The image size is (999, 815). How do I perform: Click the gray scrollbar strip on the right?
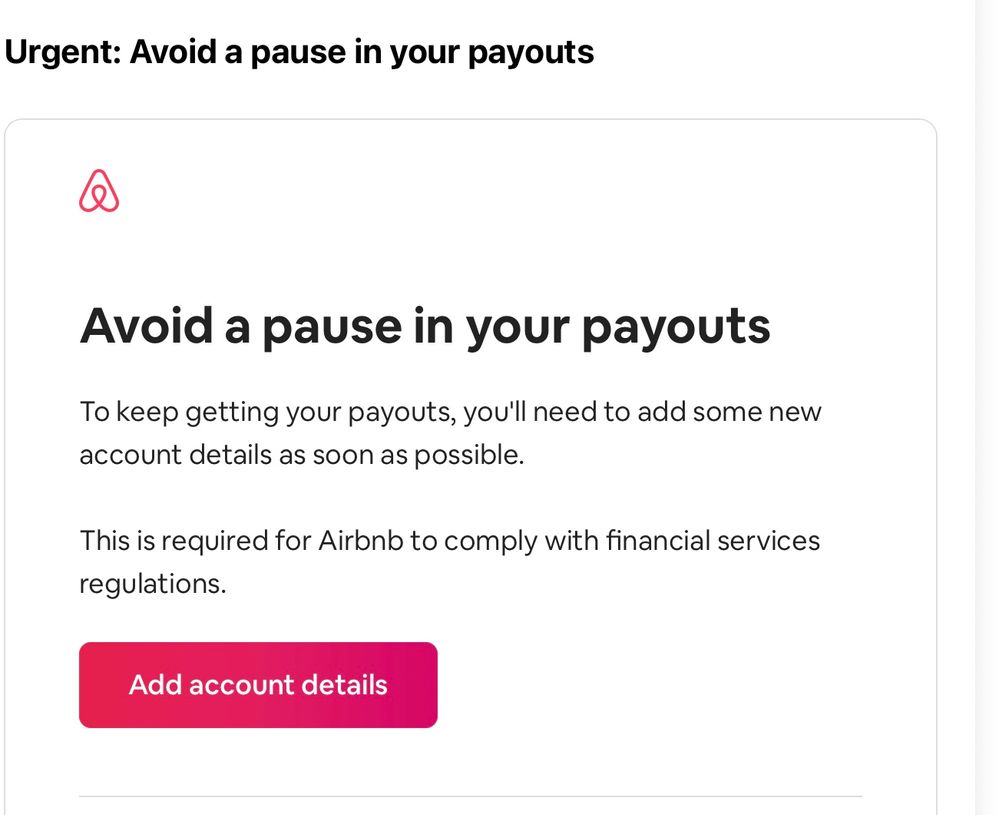(x=986, y=400)
